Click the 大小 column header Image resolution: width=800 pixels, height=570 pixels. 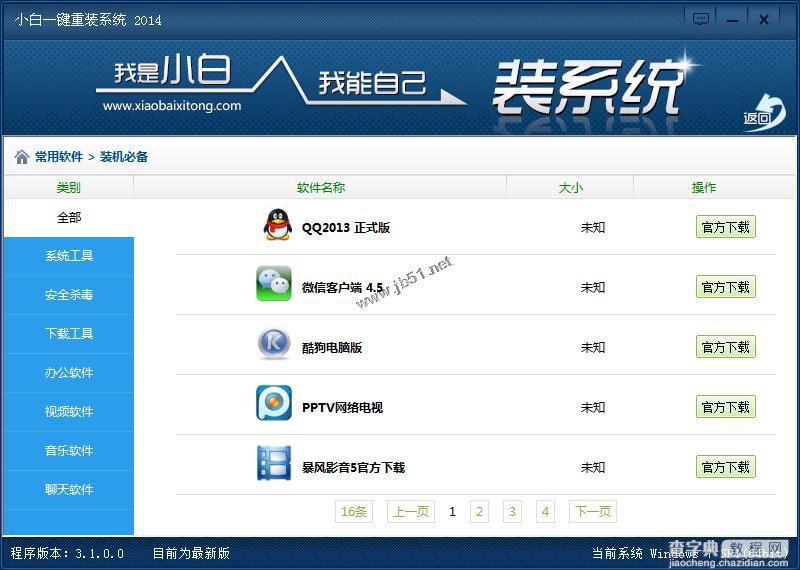click(x=570, y=188)
